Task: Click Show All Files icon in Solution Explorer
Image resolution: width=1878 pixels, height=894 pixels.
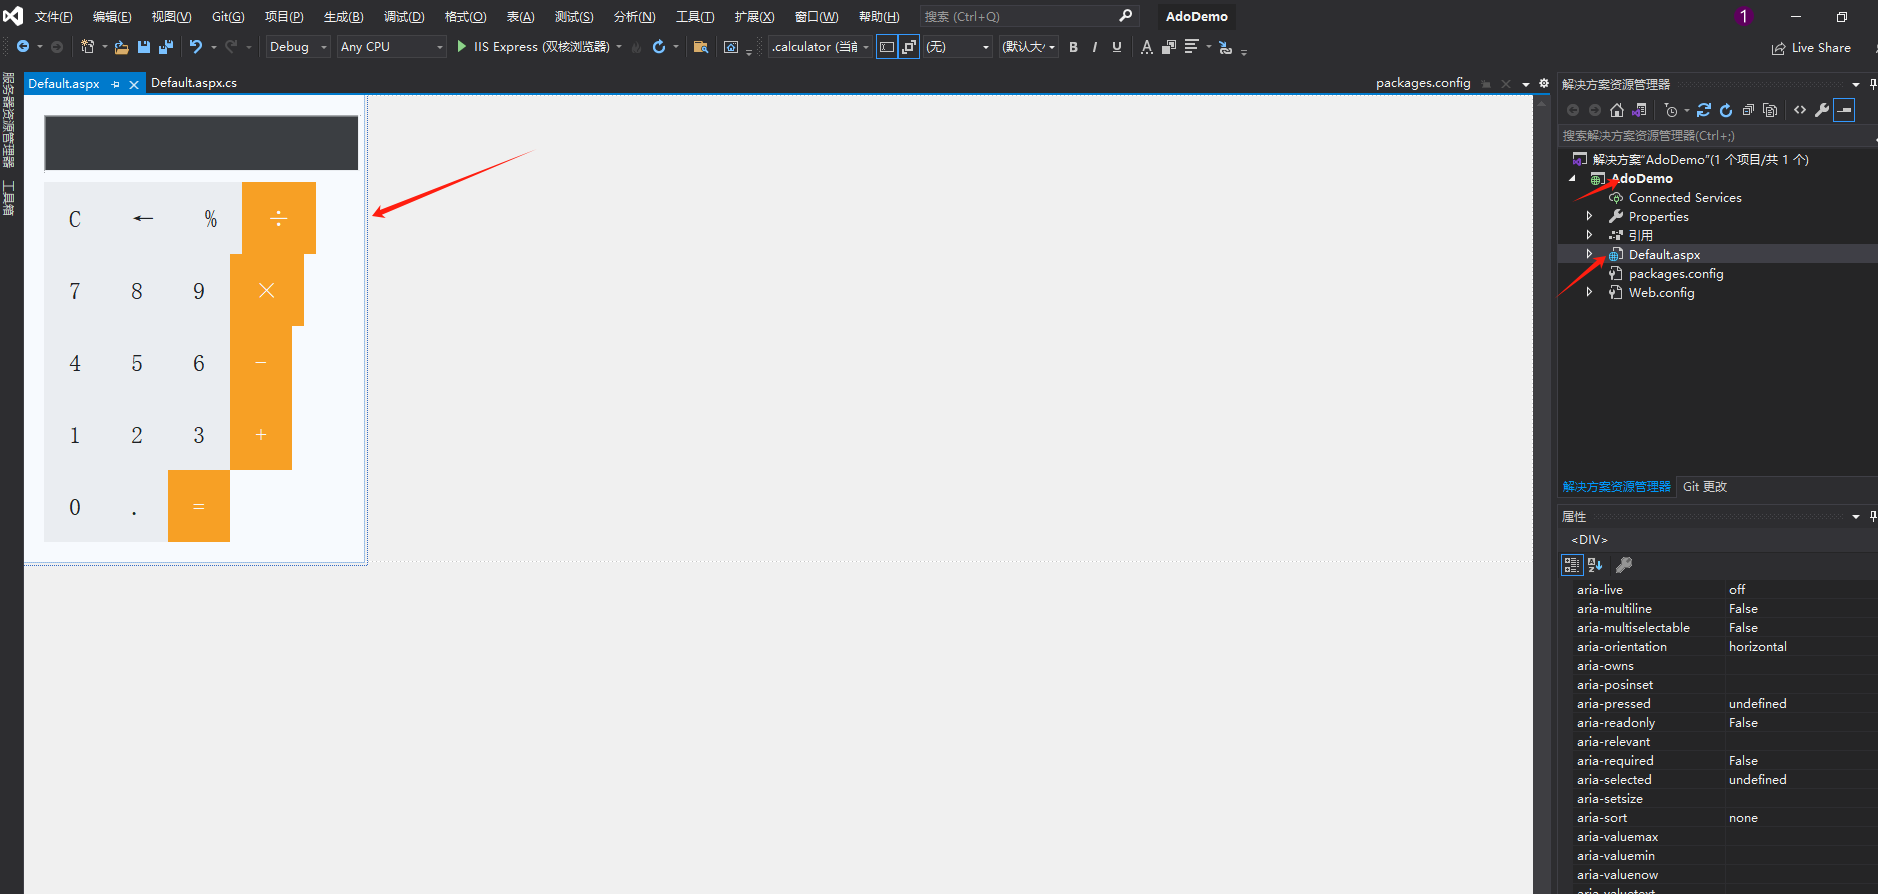Action: click(1770, 110)
